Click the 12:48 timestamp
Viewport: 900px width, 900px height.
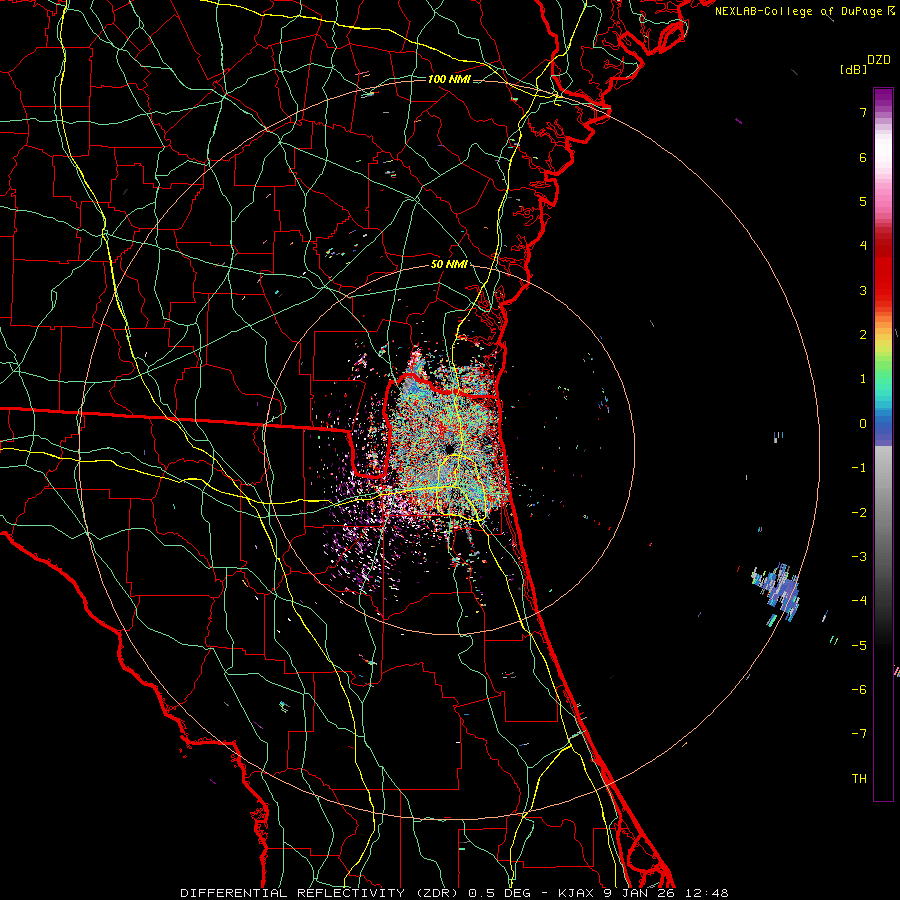click(707, 893)
